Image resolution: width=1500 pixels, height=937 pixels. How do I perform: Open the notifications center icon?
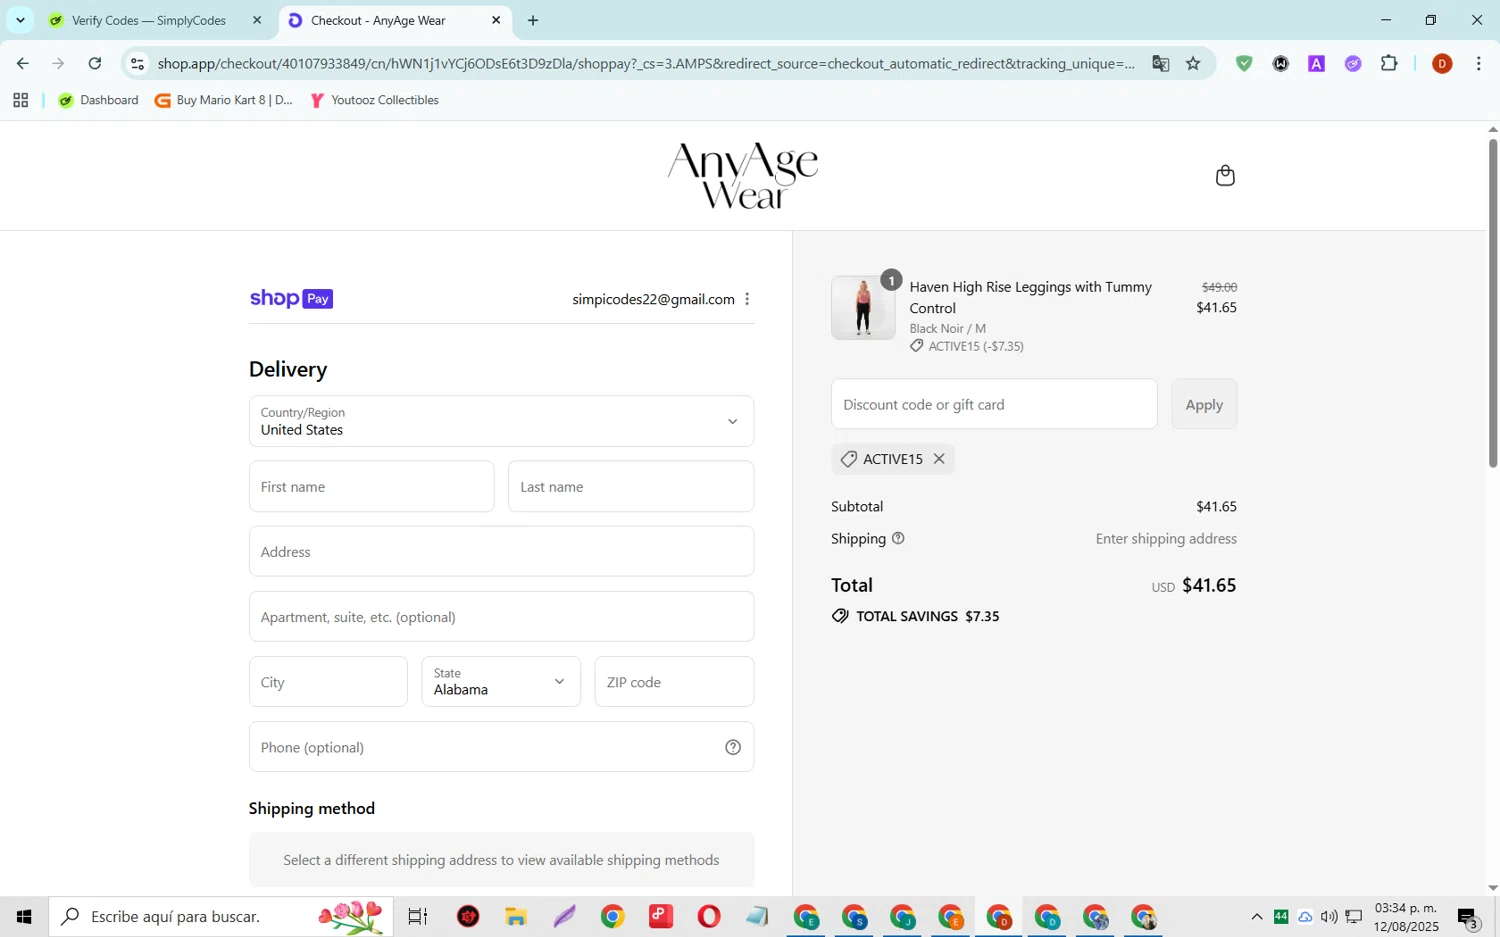pyautogui.click(x=1468, y=917)
